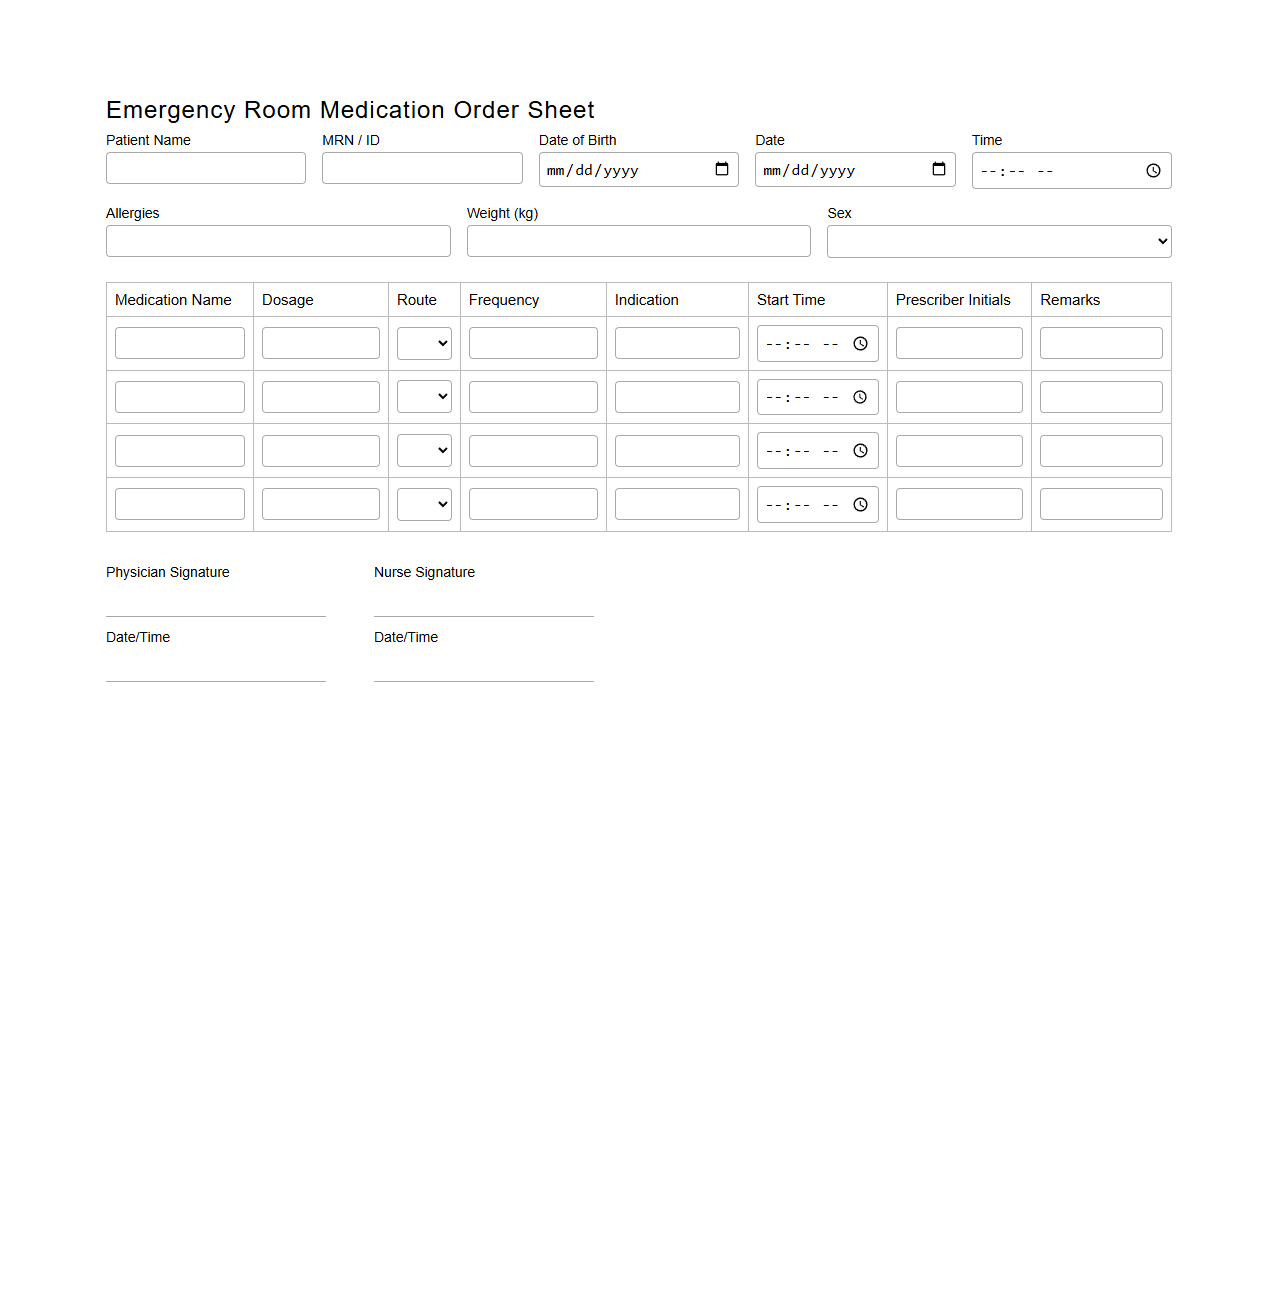Click the first row Dosage field
1278x1300 pixels.
tap(320, 343)
